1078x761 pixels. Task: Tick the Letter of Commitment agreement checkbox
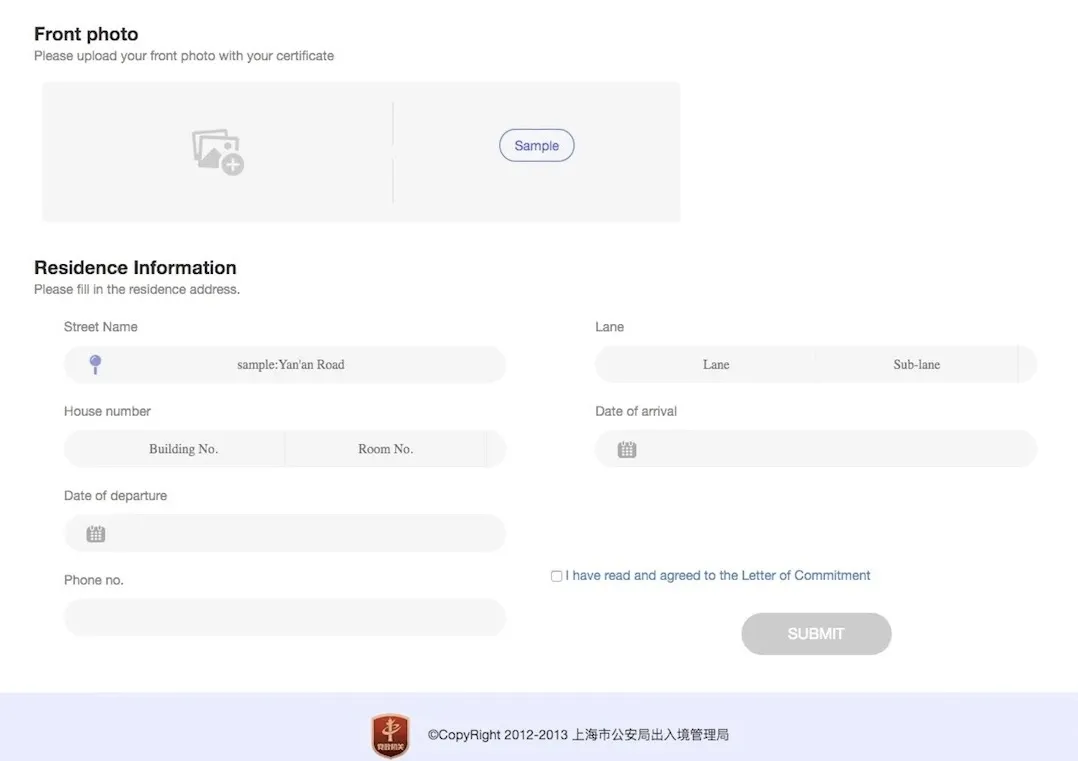pyautogui.click(x=556, y=576)
